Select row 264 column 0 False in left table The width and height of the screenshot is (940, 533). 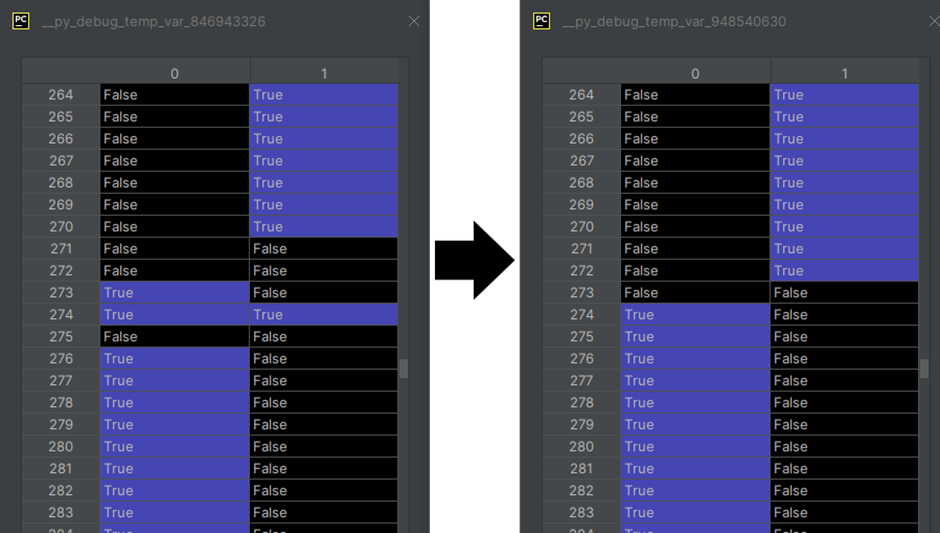click(x=174, y=95)
